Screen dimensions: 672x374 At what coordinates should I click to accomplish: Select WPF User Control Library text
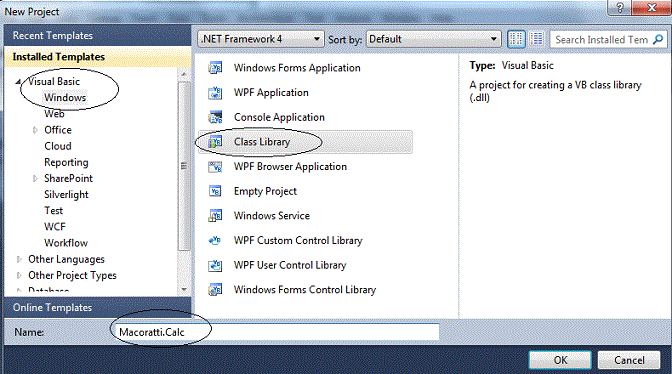point(290,265)
